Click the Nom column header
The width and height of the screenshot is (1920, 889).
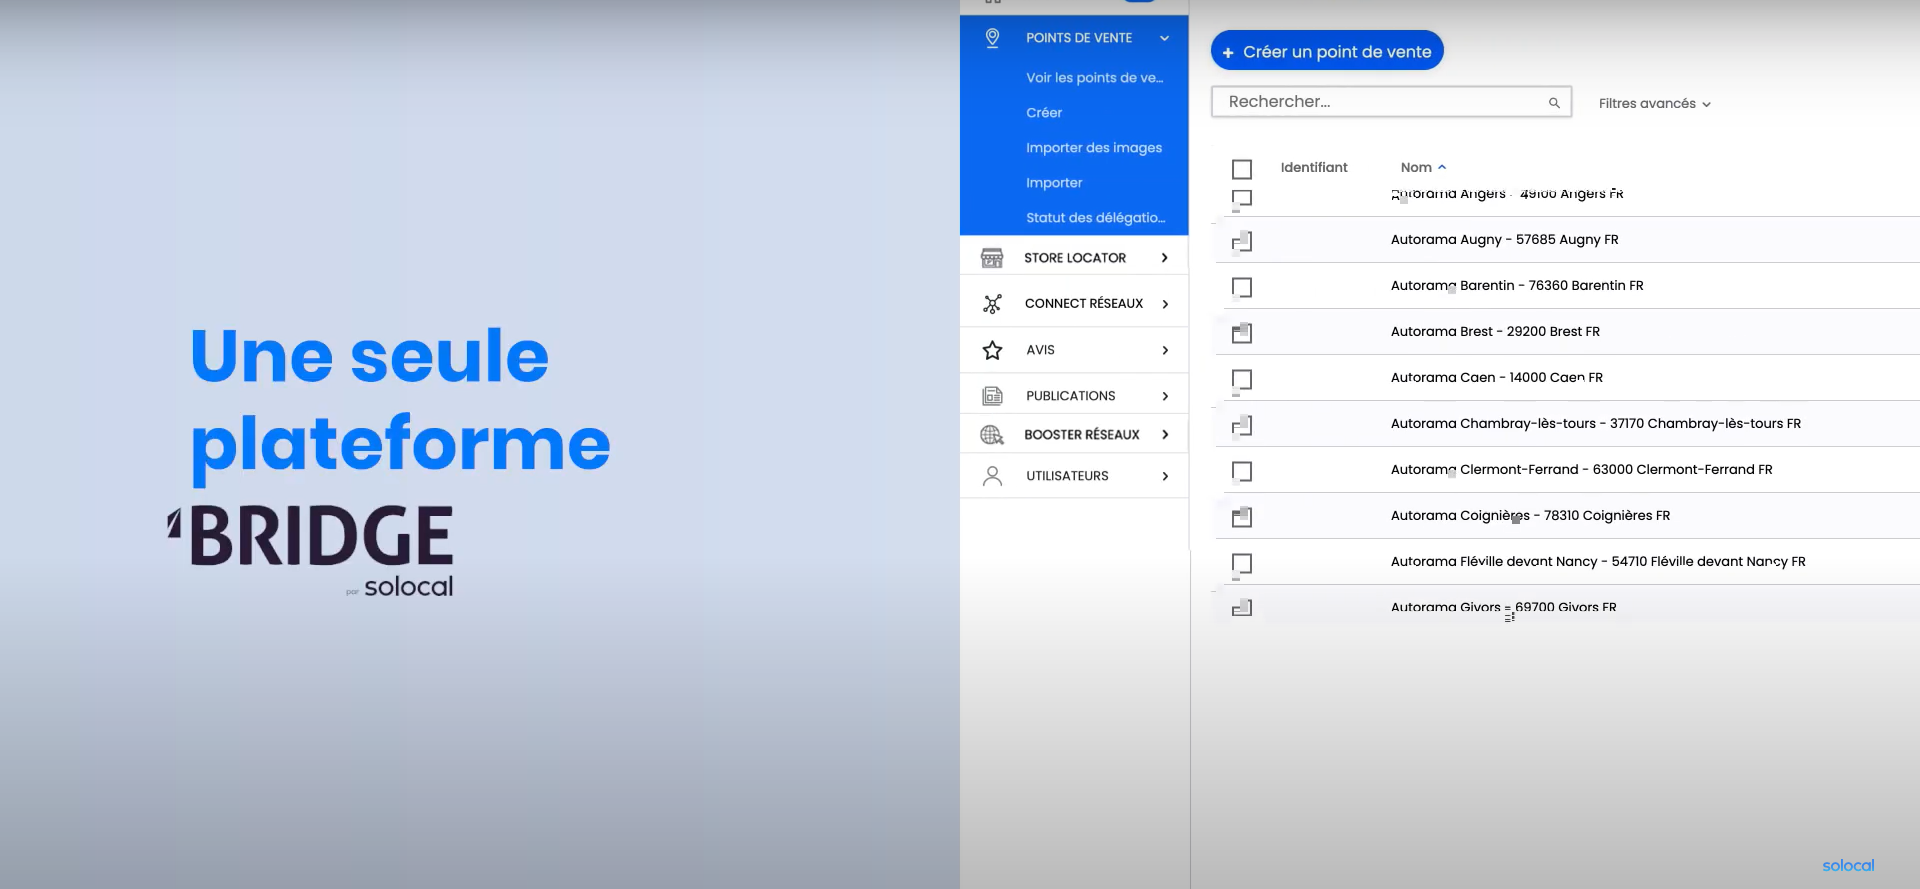coord(1416,167)
